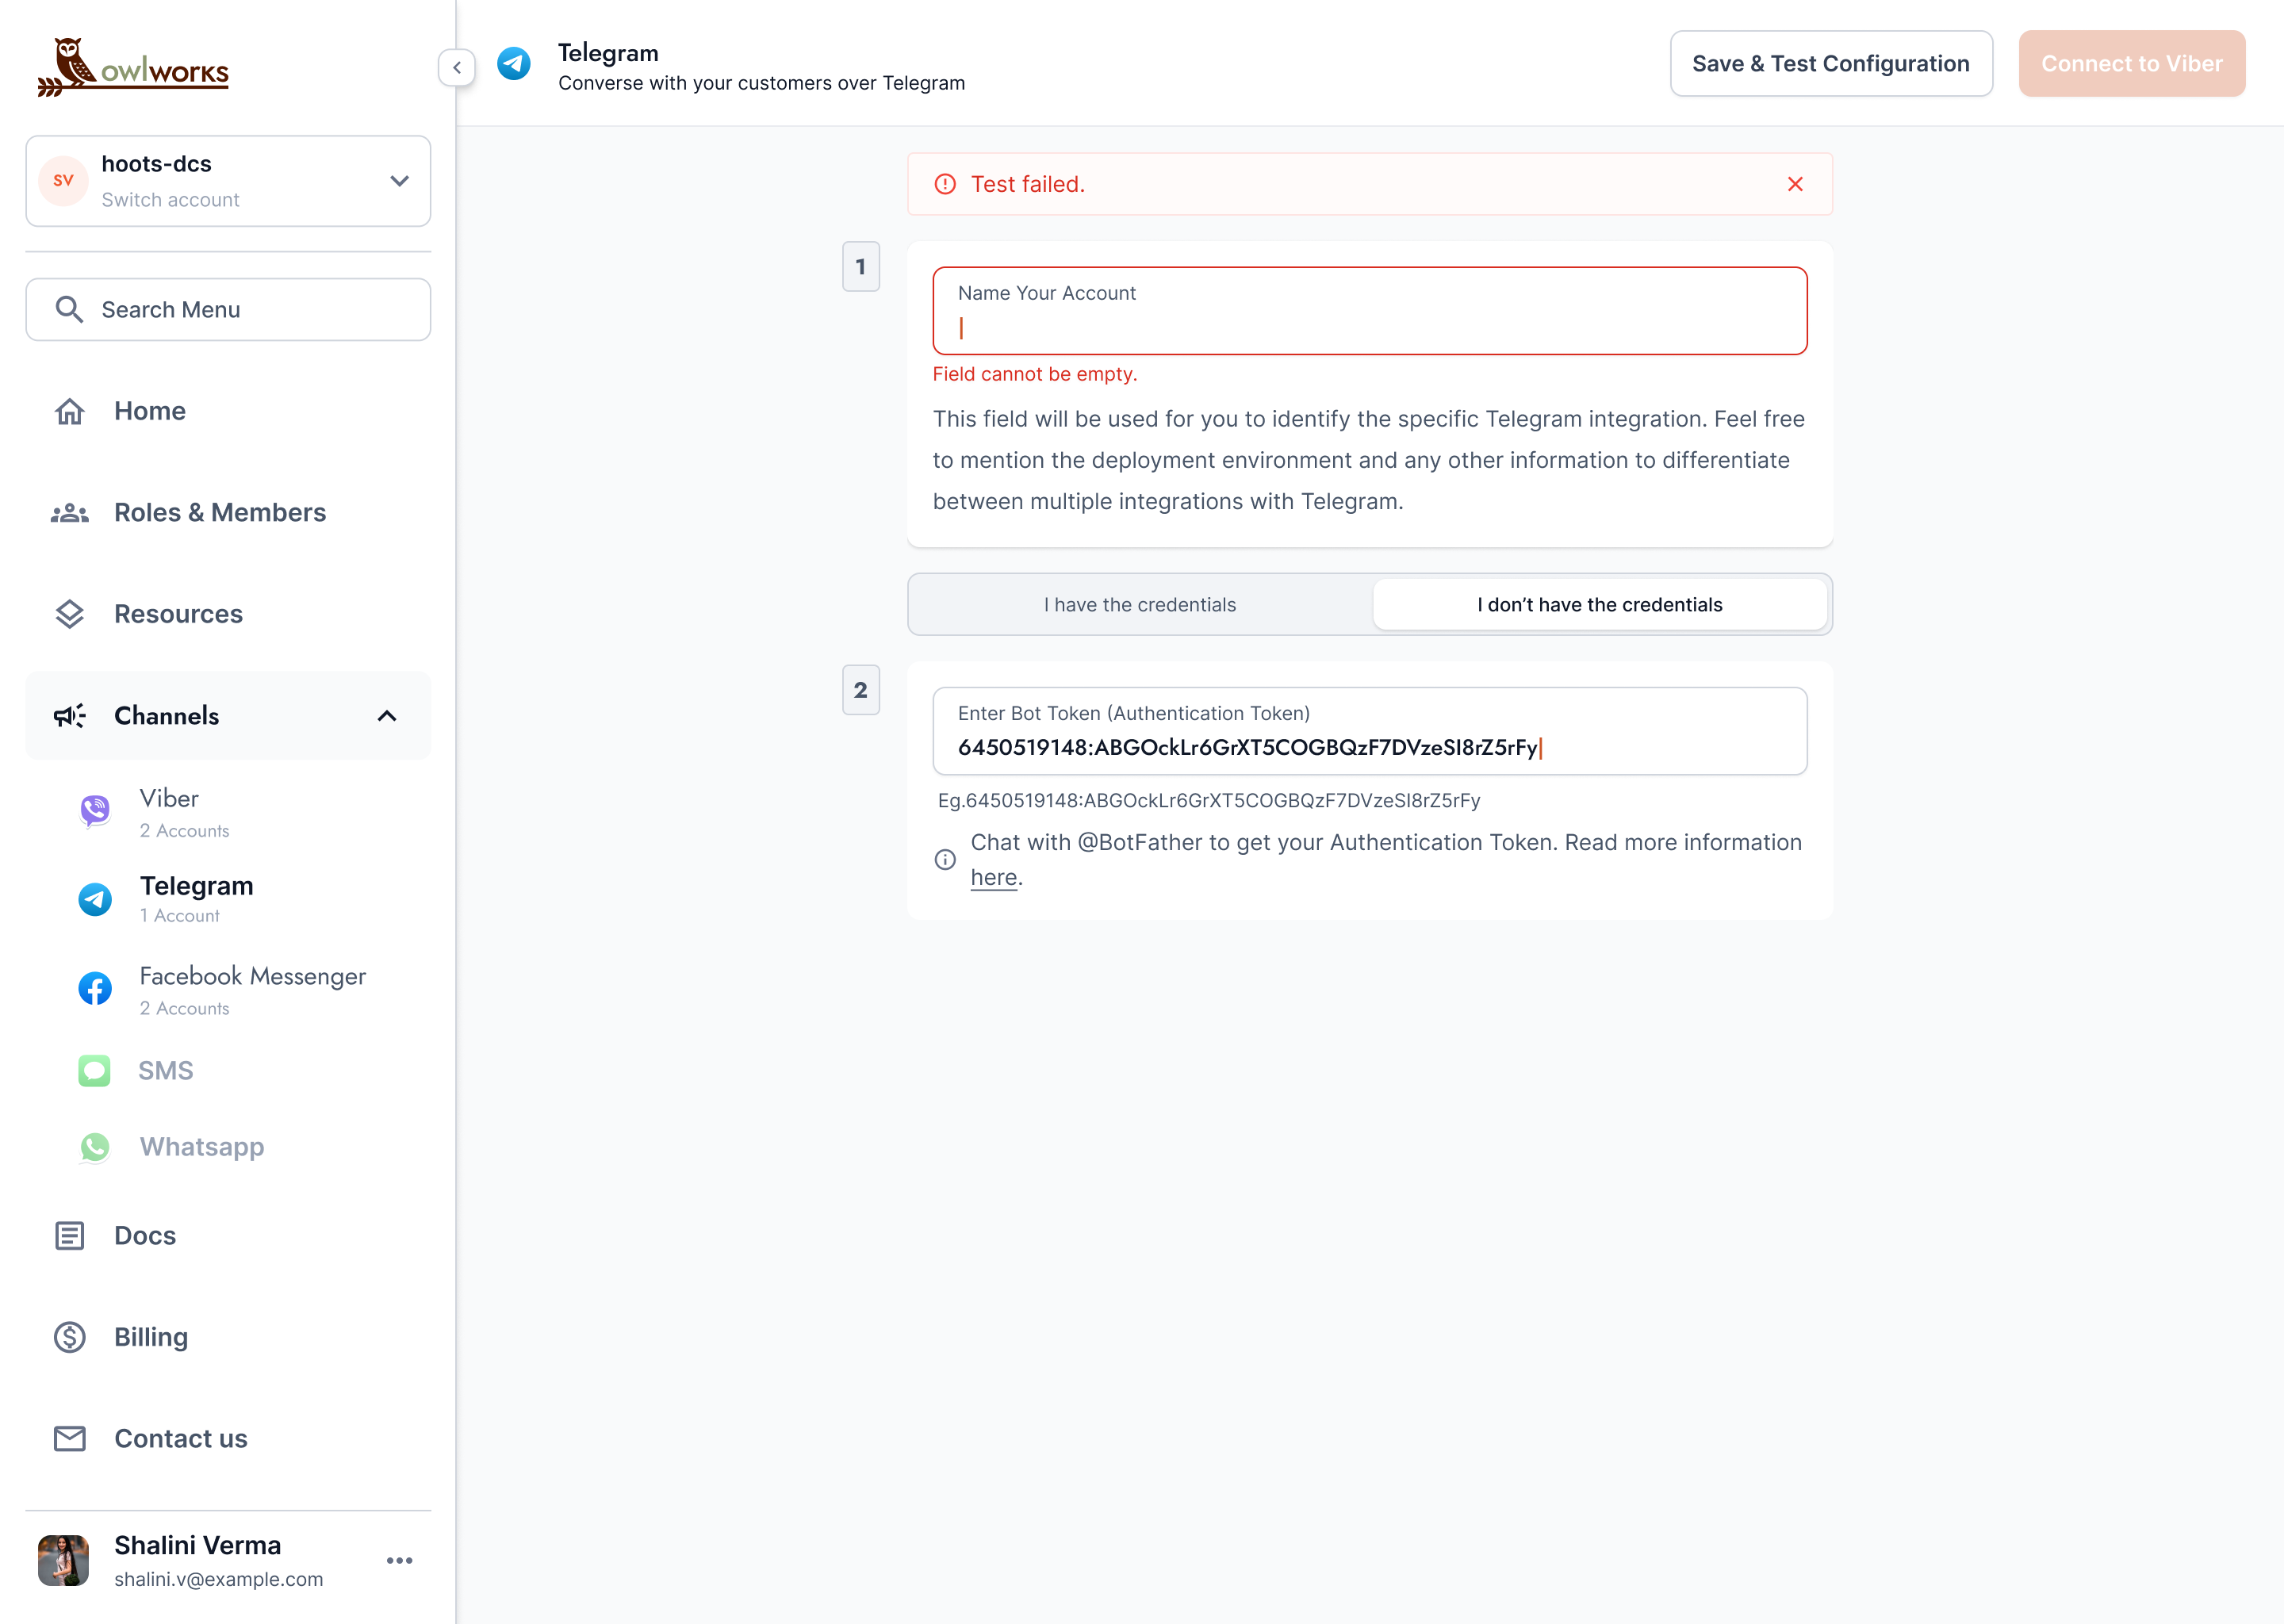Open the 'here' link for more information
Viewport: 2284px width, 1624px height.
tap(993, 878)
